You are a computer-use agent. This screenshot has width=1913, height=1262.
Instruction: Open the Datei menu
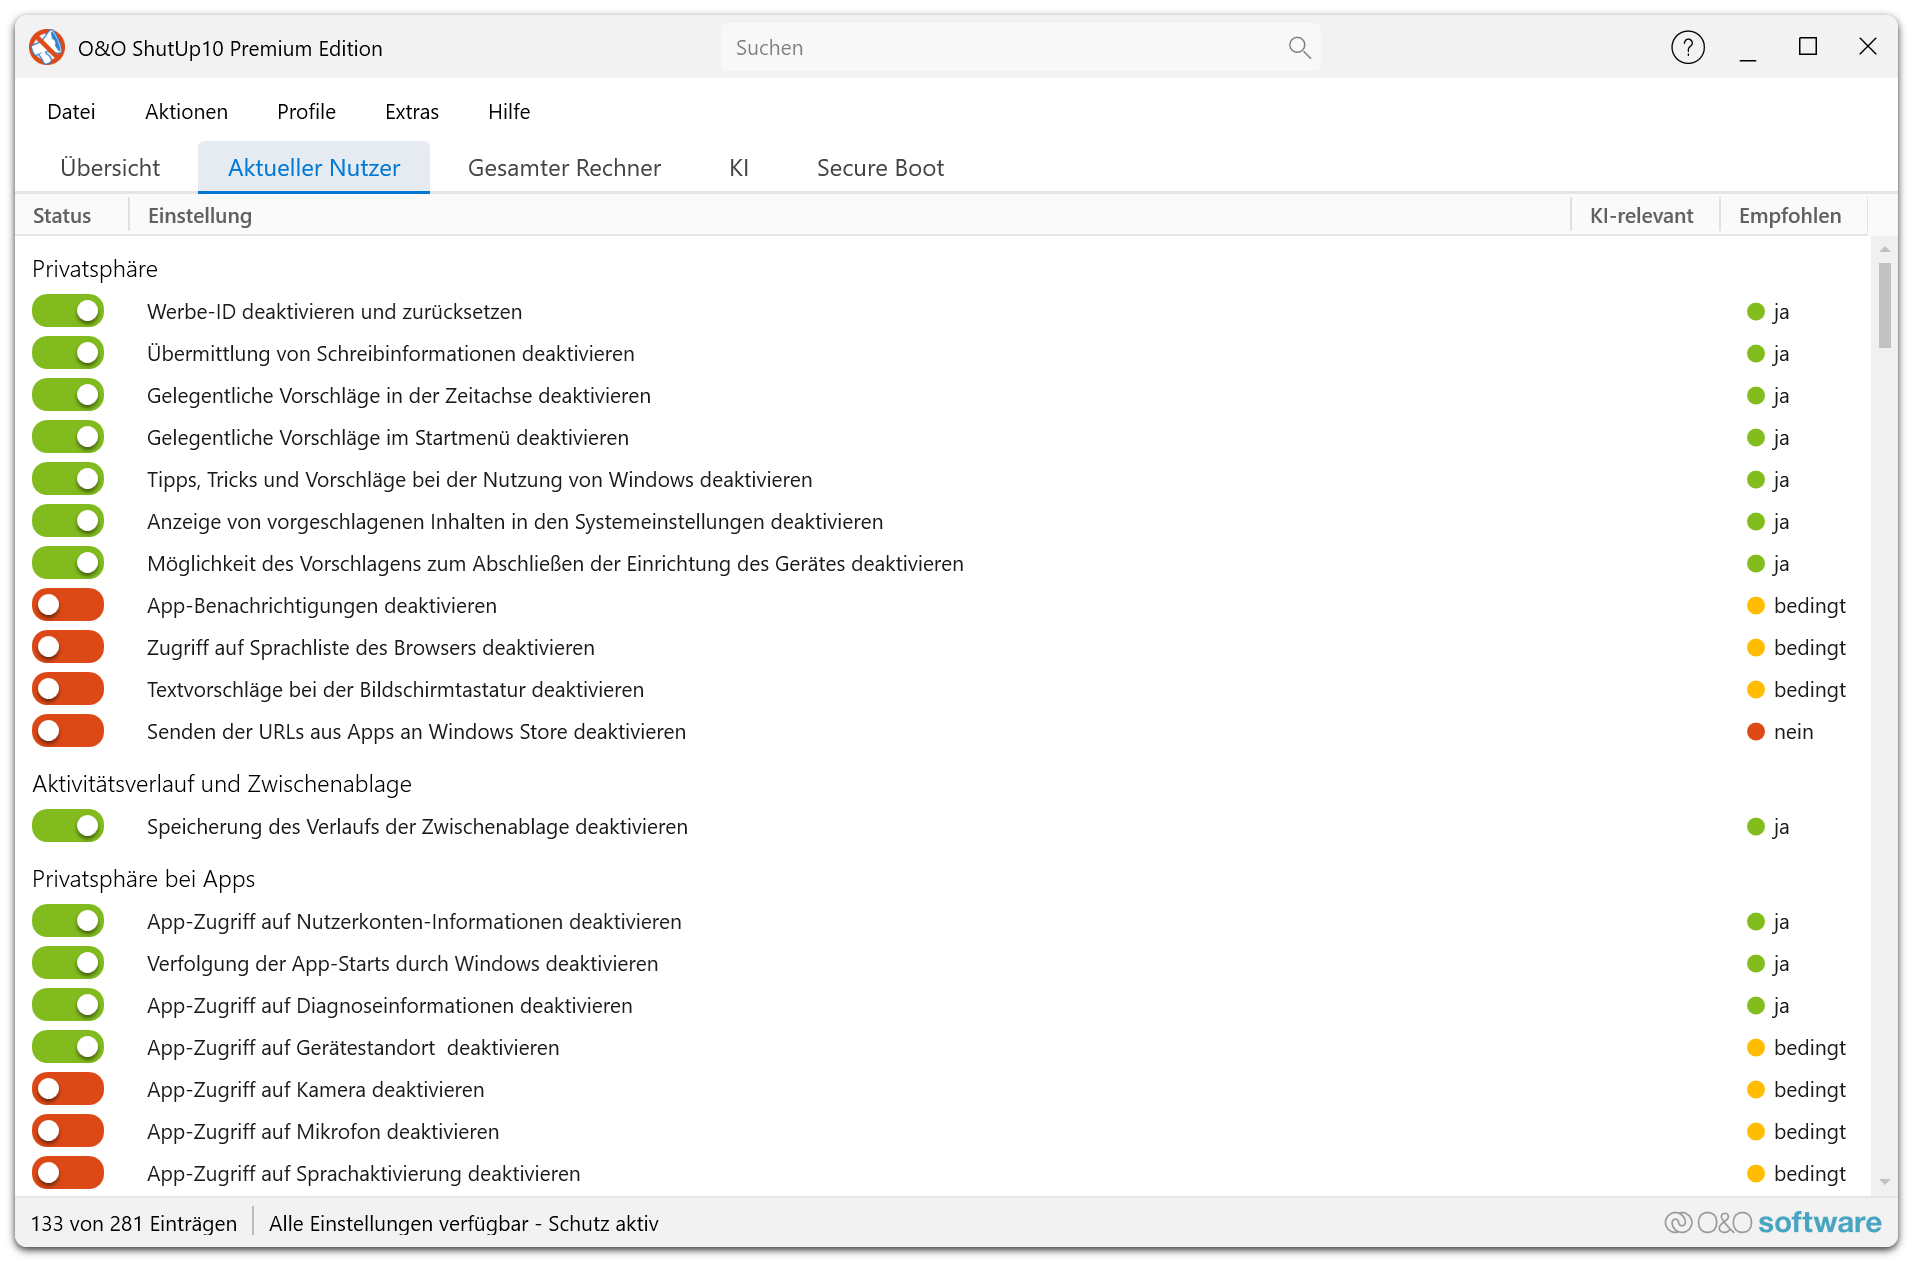tap(71, 112)
